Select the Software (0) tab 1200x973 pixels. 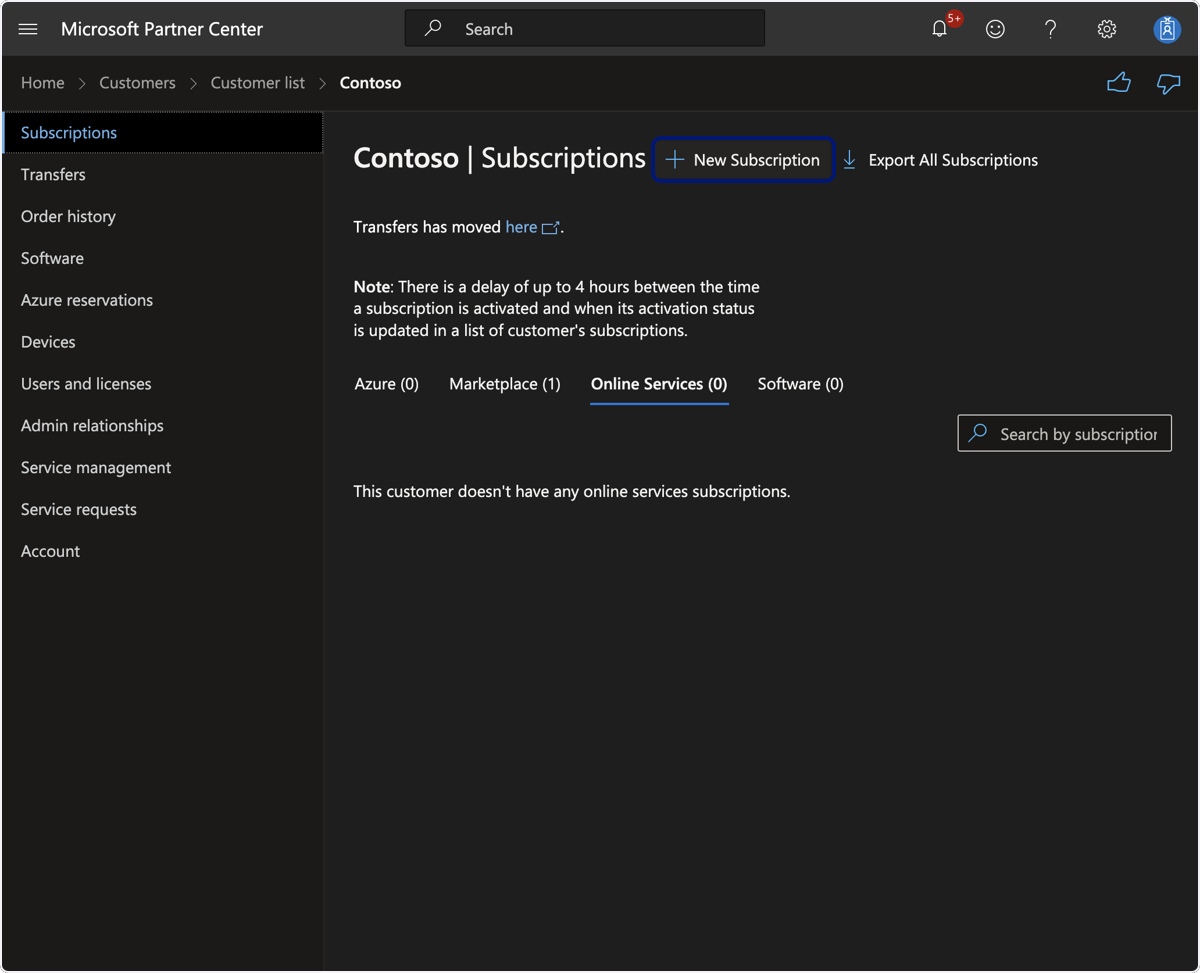(x=800, y=384)
